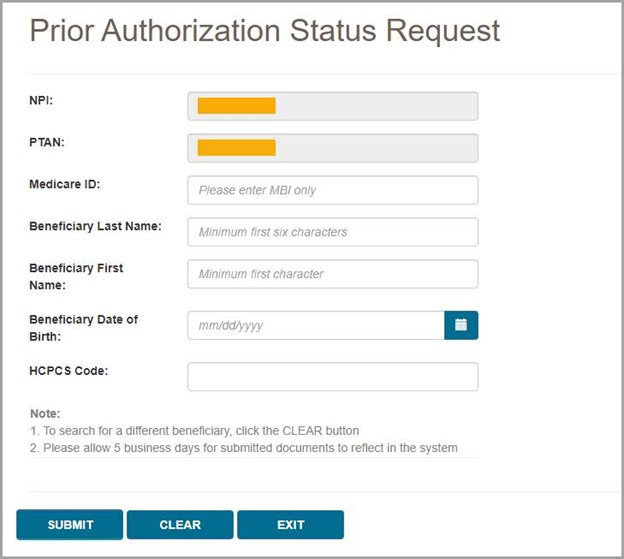Hit the EXIT button
The image size is (624, 559).
coord(291,525)
